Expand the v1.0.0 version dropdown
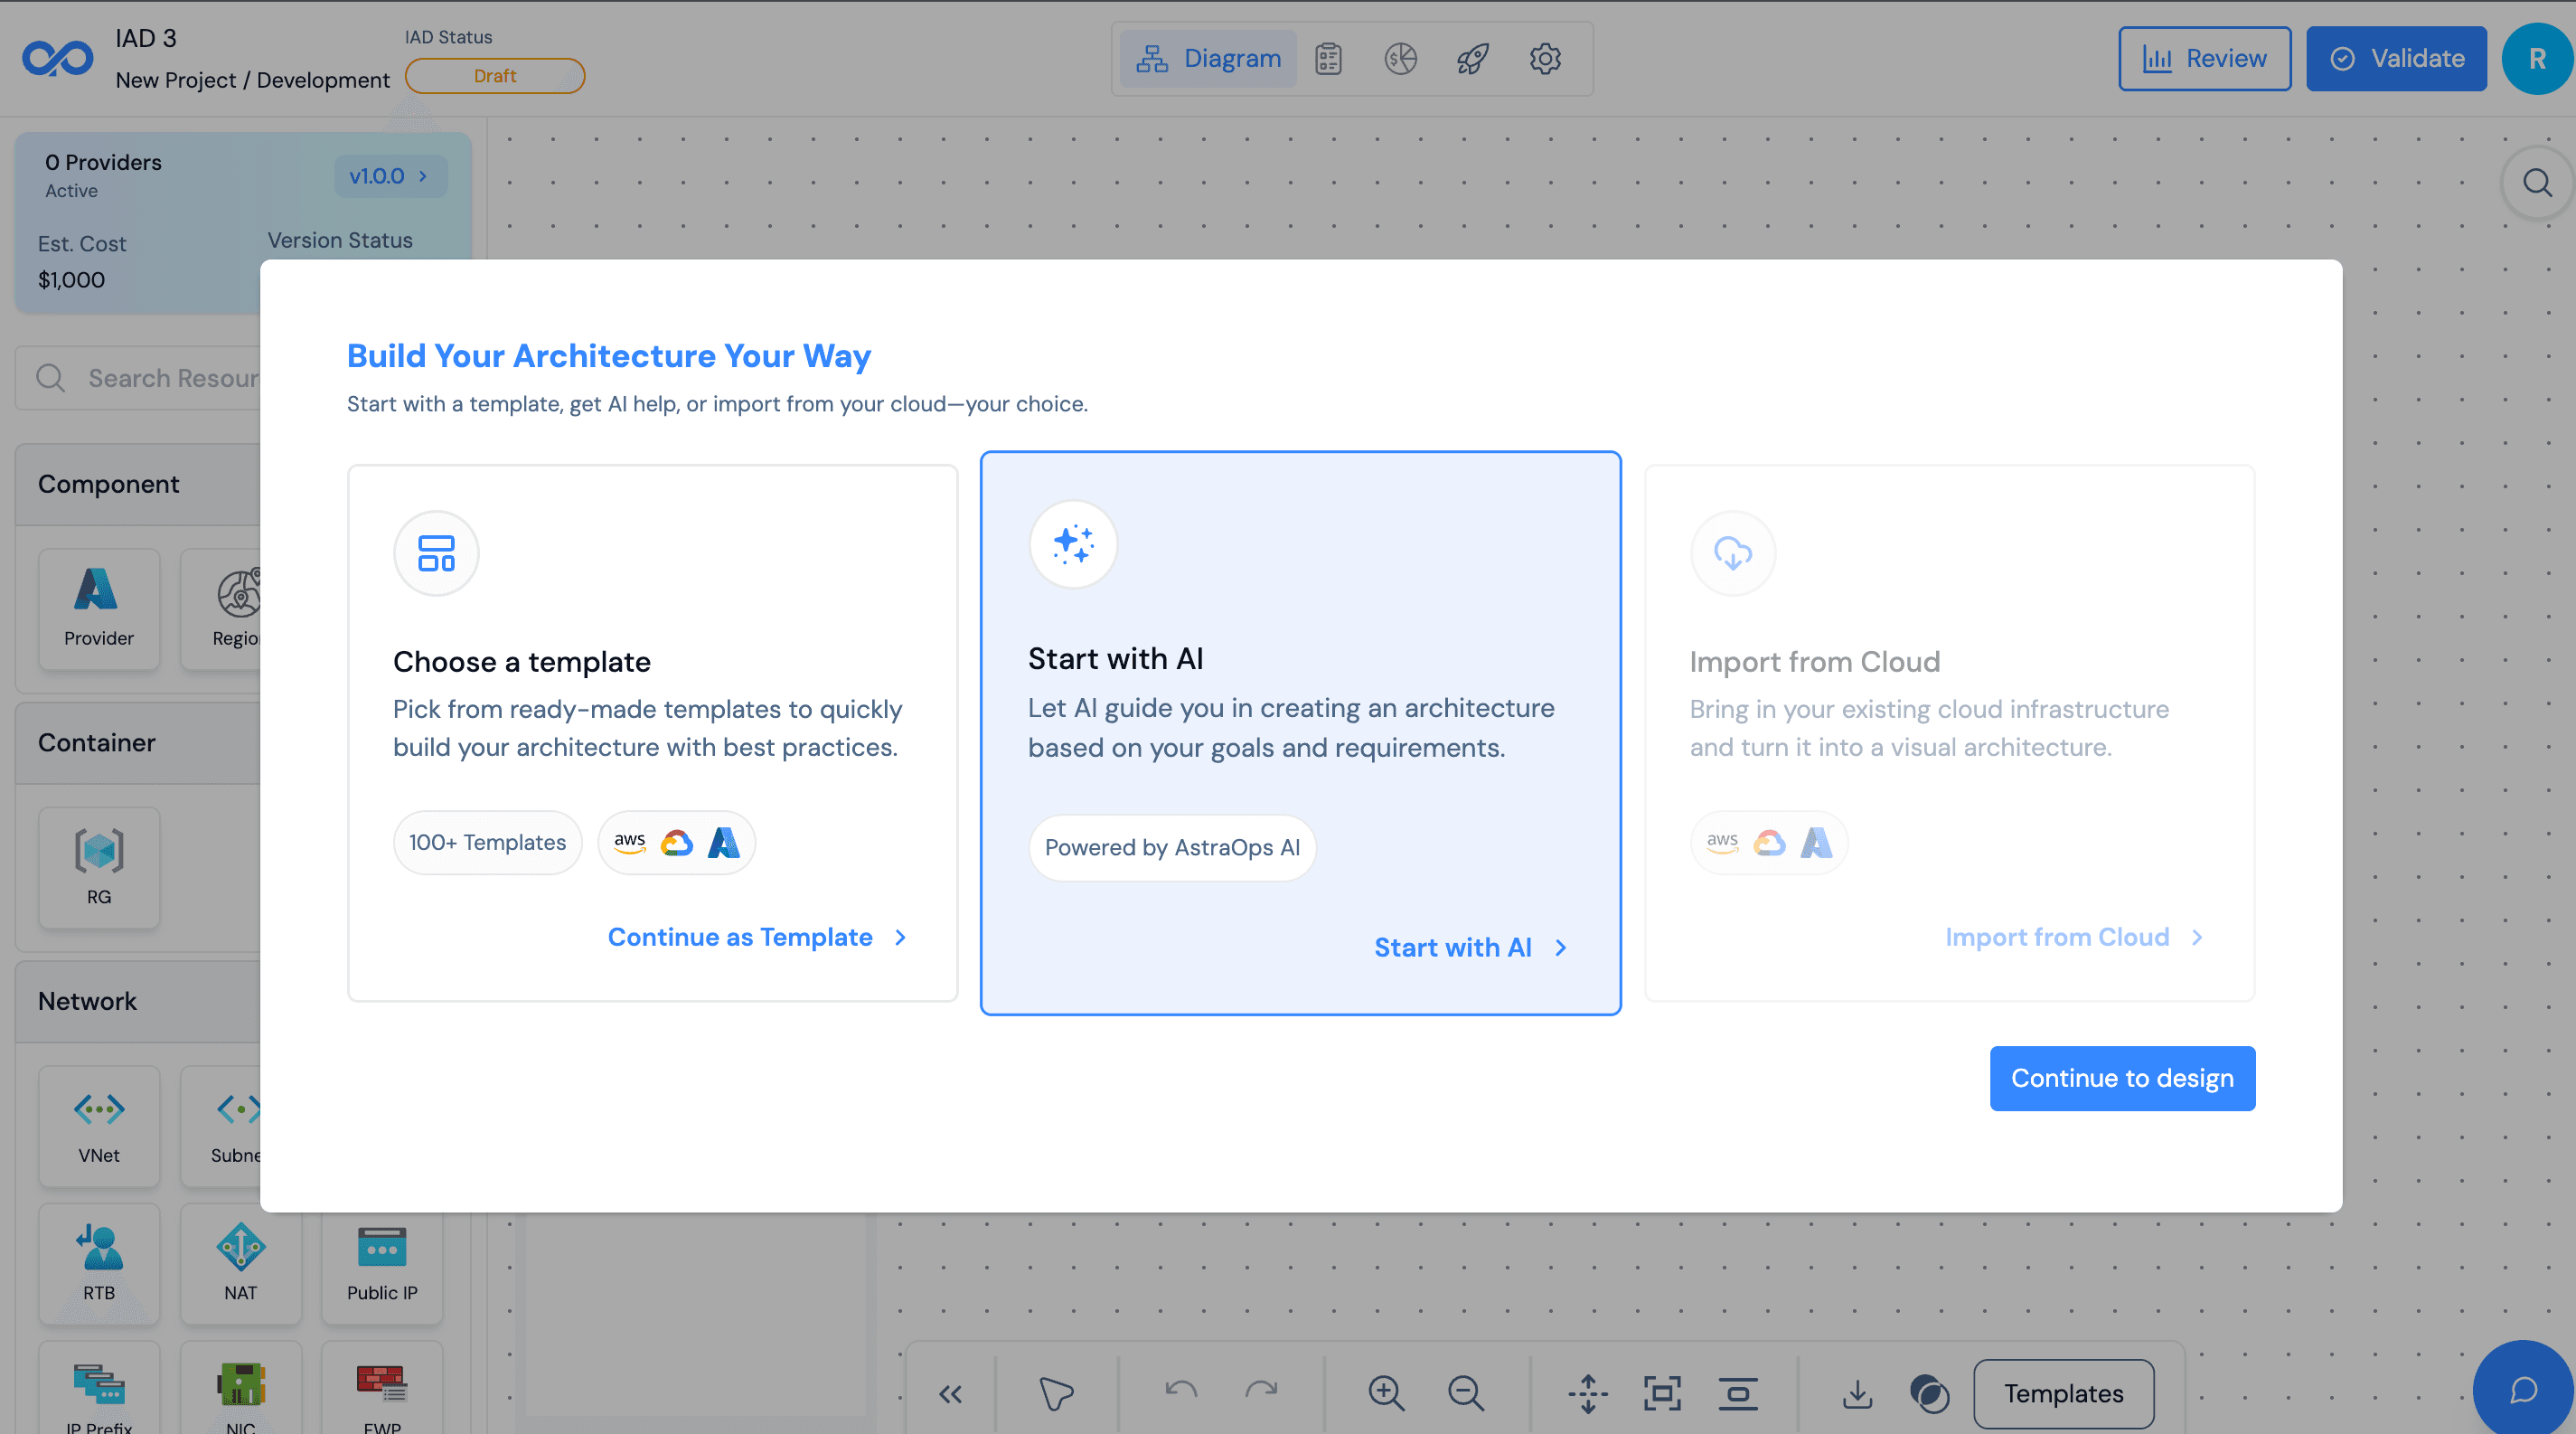Screen dimensions: 2576x1434 (389, 176)
